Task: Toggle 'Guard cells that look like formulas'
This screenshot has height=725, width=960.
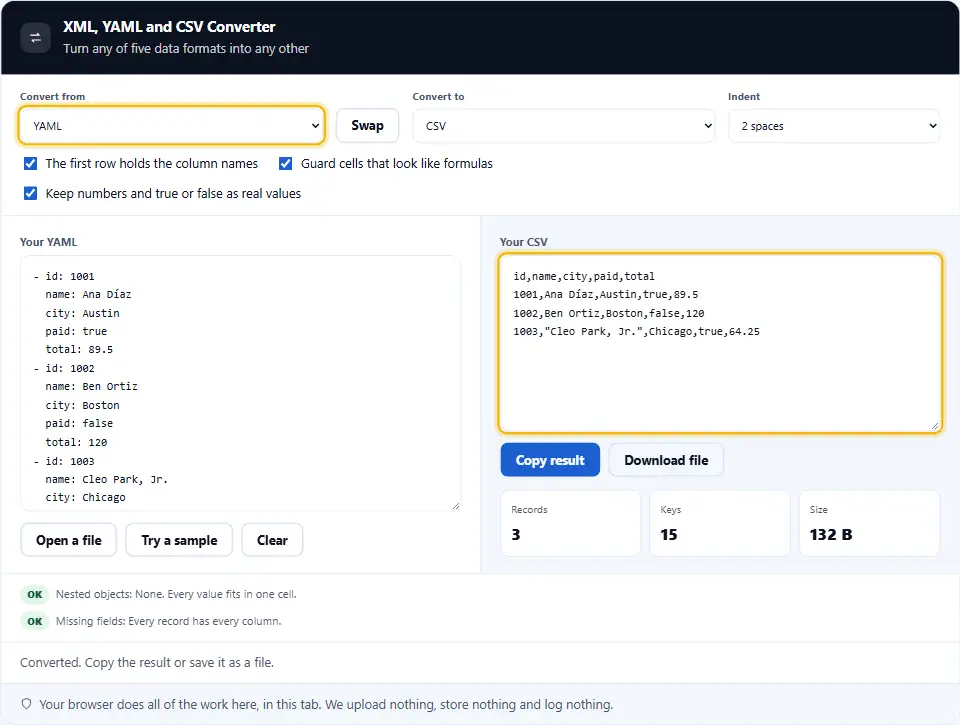Action: (x=285, y=163)
